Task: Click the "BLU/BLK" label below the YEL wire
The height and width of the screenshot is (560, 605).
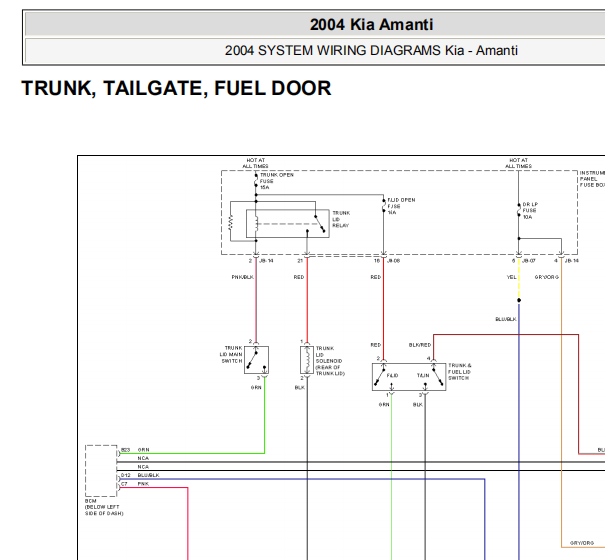Action: click(505, 319)
